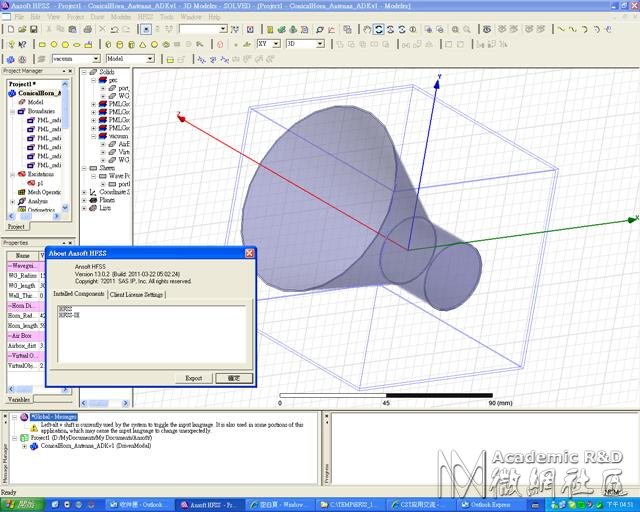Select the Draw spline tool icon
This screenshot has height=512, width=640.
pyautogui.click(x=573, y=29)
